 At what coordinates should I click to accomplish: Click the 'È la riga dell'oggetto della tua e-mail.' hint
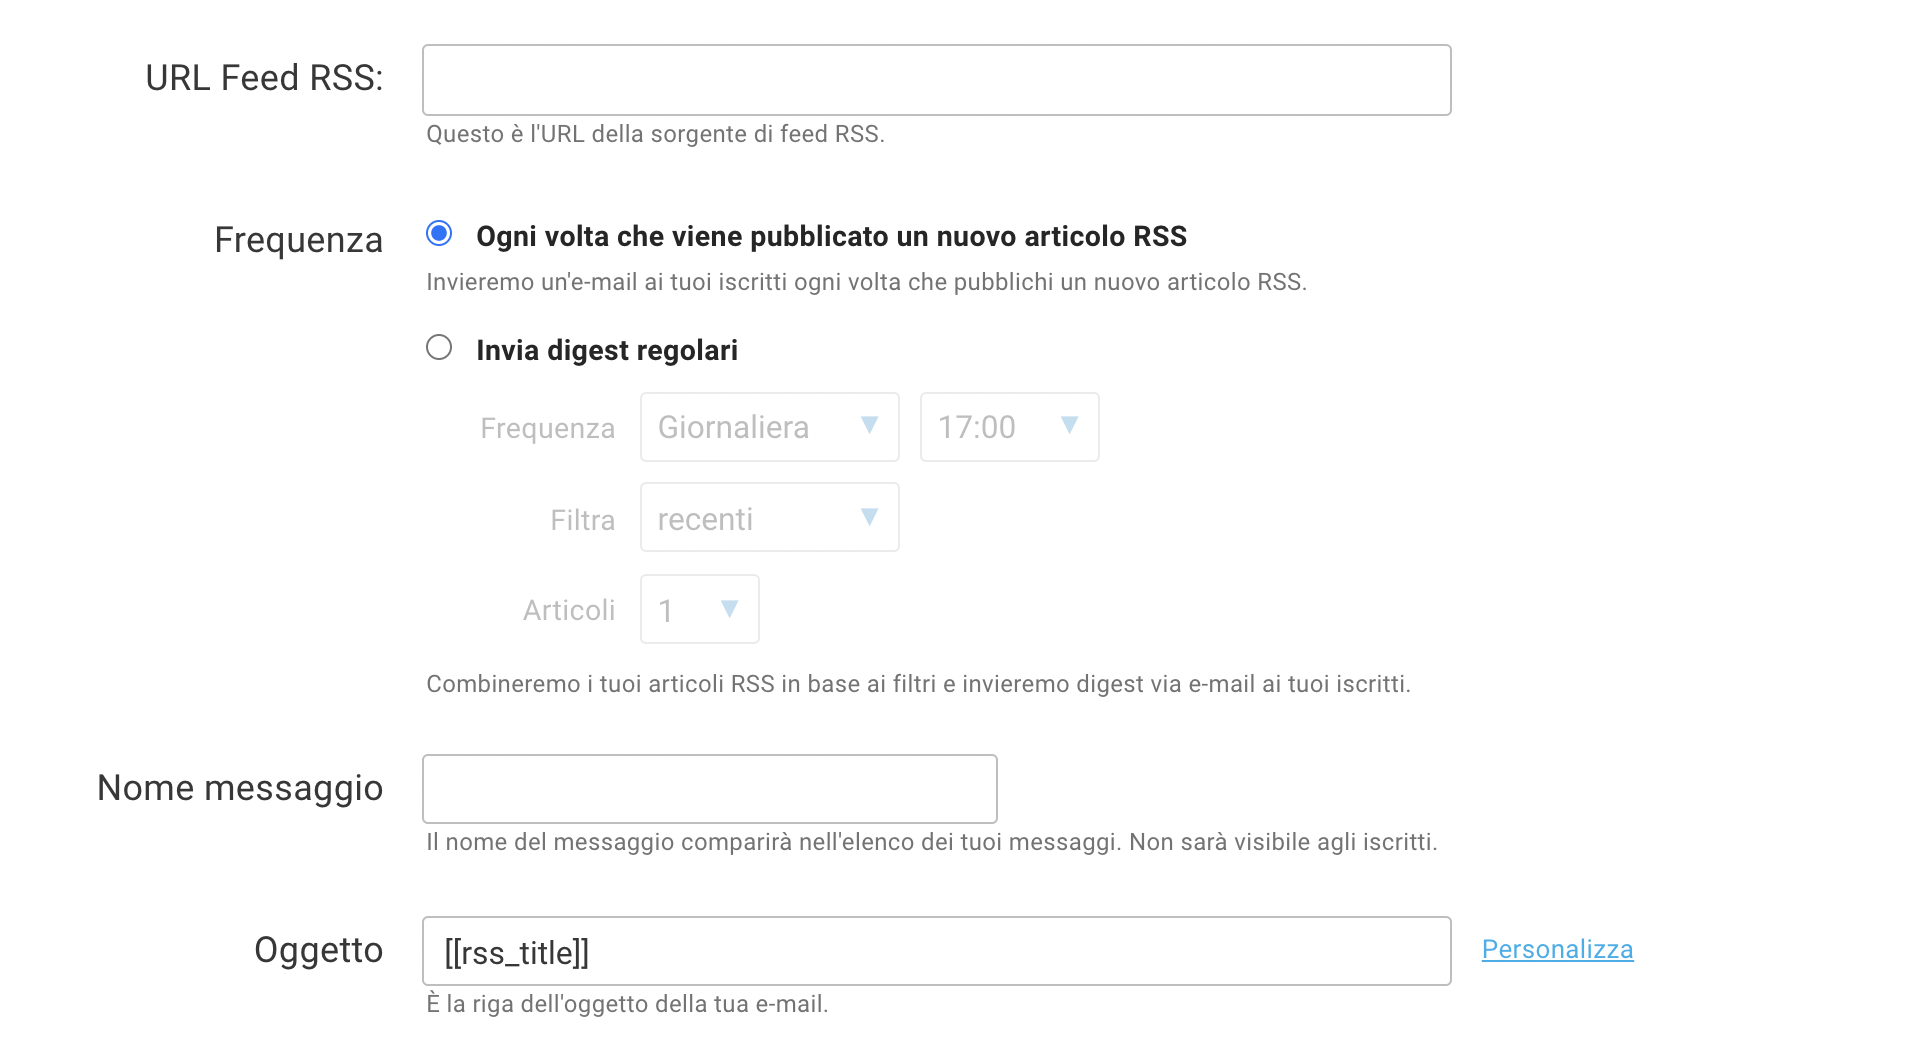tap(627, 1004)
